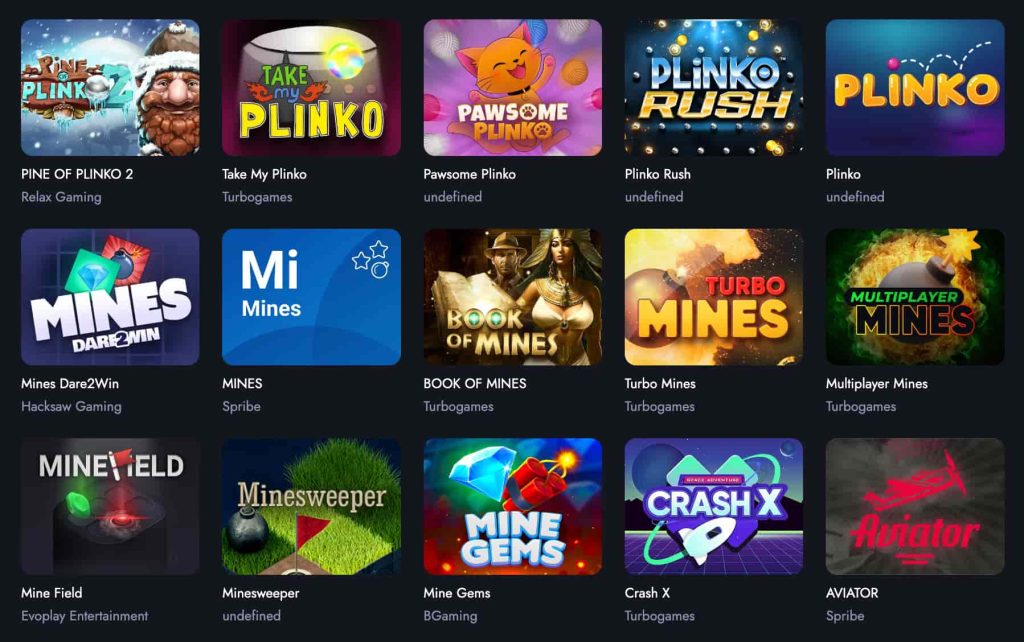Select the blue Spribe Mi Mines tile
1024x642 pixels.
[312, 297]
